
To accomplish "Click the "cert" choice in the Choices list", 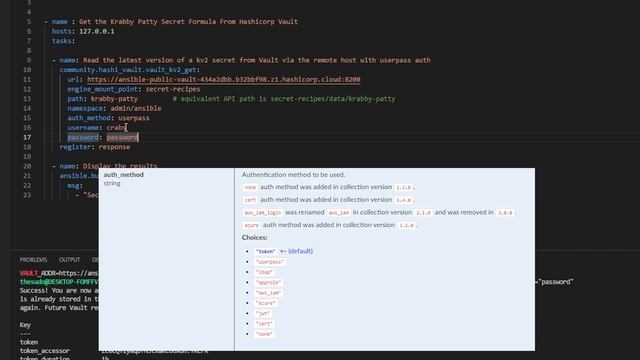I will tap(264, 324).
